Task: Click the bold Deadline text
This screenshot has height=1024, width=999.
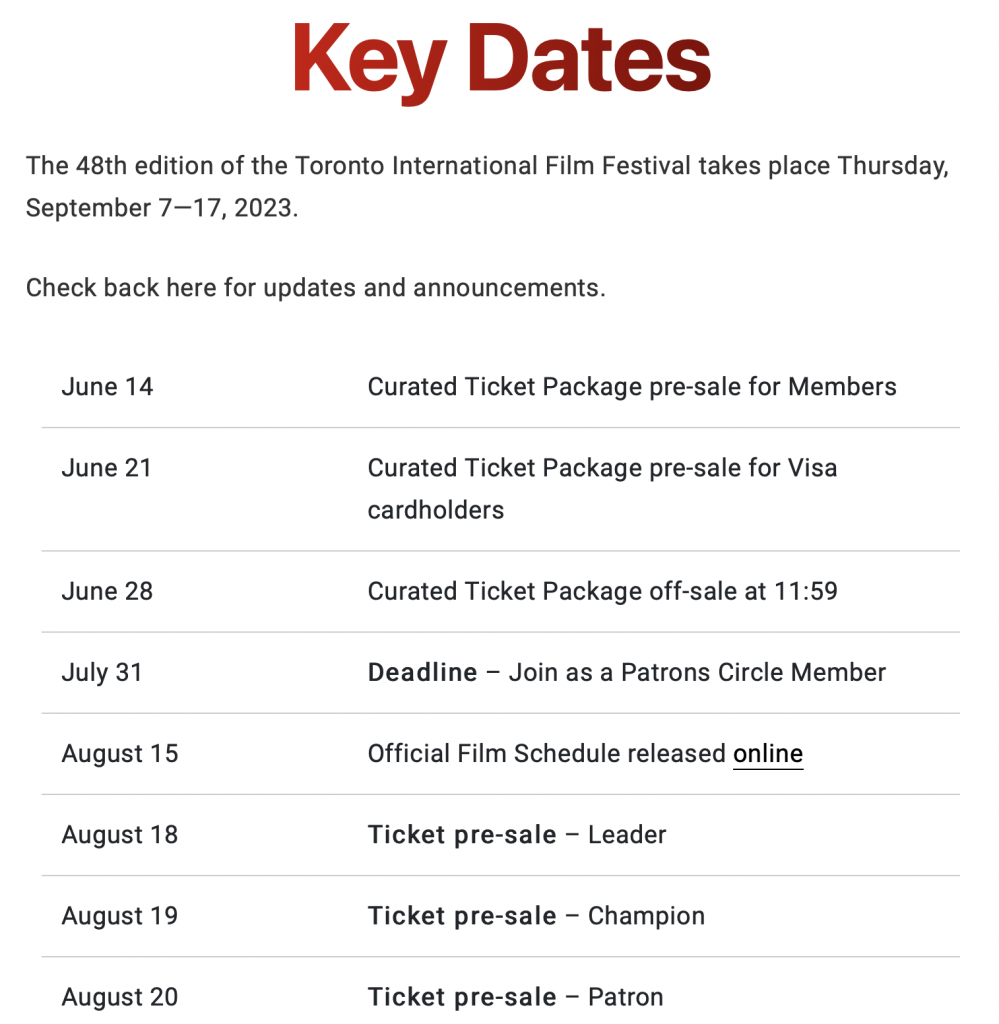Action: (x=422, y=673)
